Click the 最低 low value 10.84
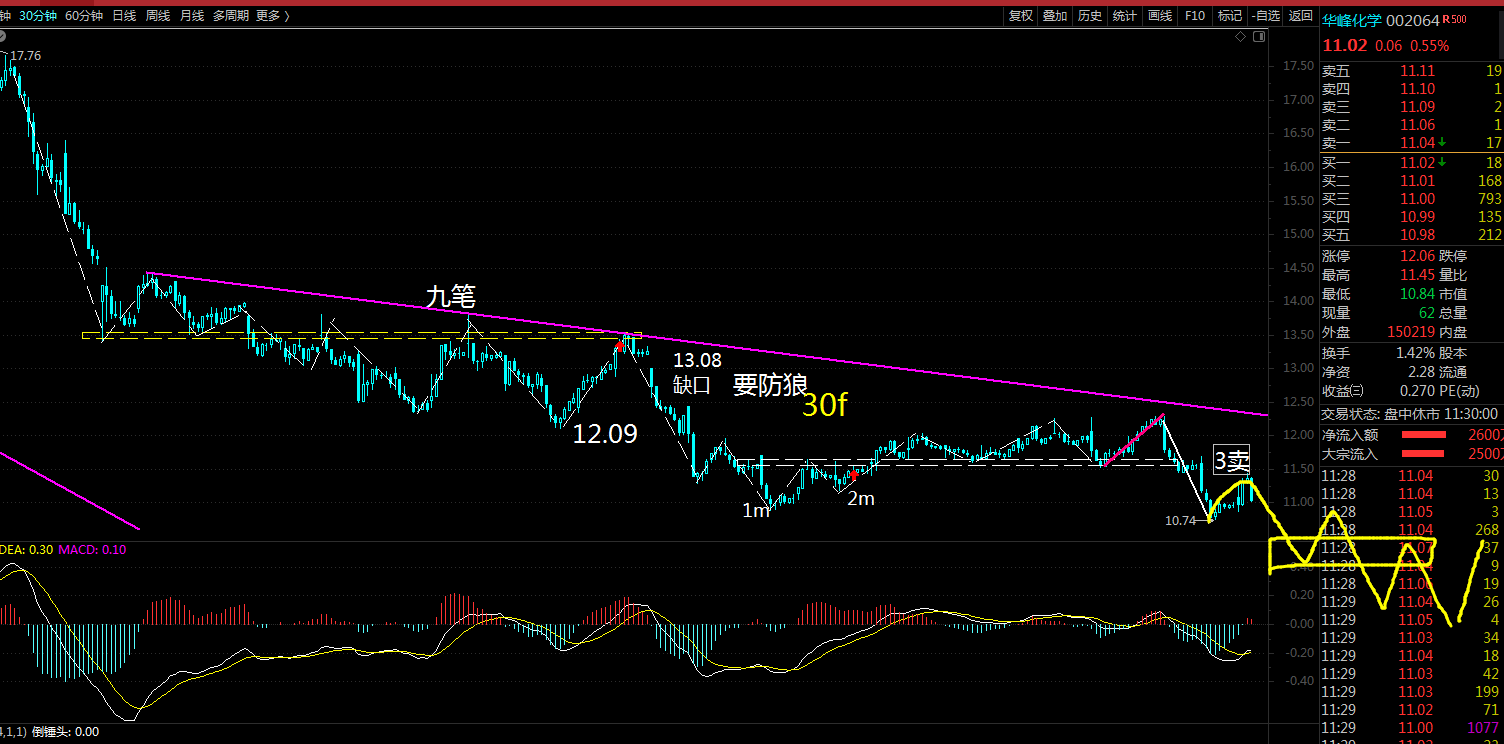 [1417, 294]
